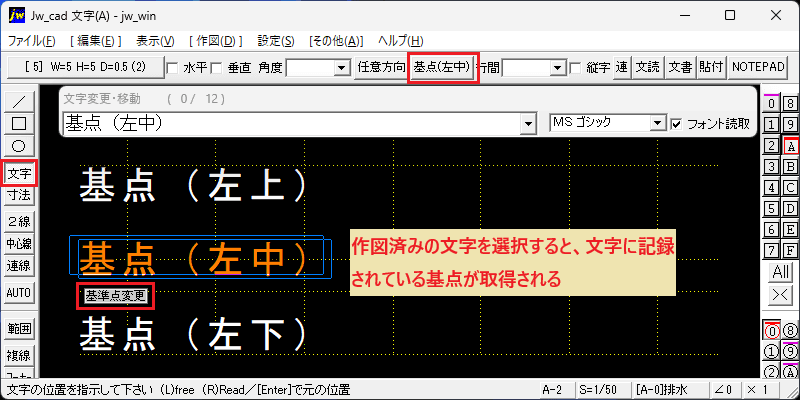Expand the 行間 line spacing dropdown

point(558,68)
